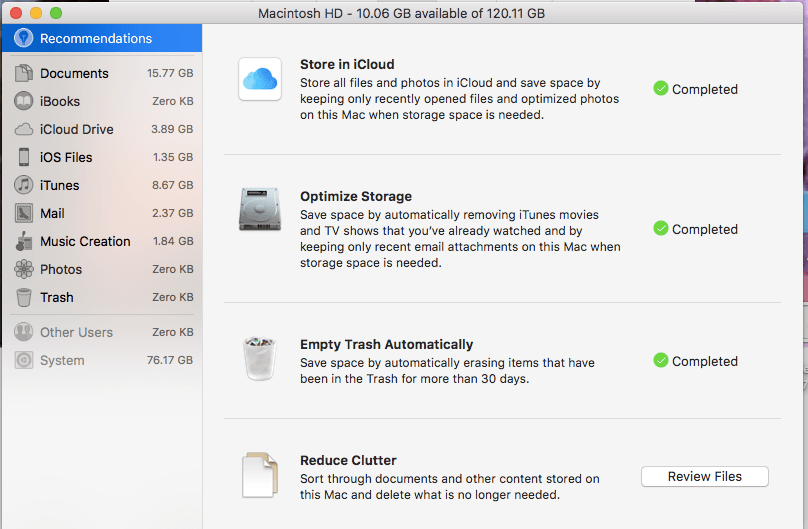Image resolution: width=808 pixels, height=529 pixels.
Task: Select the Other Users label
Action: [x=76, y=332]
